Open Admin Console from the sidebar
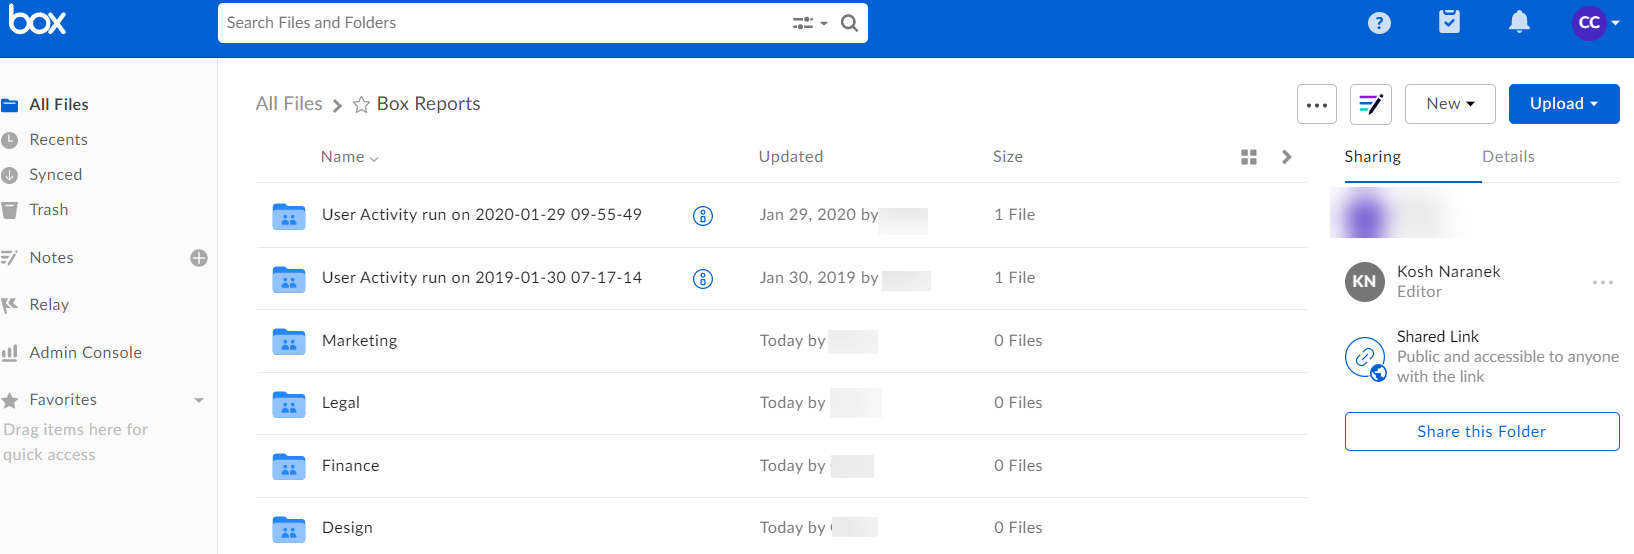This screenshot has height=554, width=1634. [85, 353]
